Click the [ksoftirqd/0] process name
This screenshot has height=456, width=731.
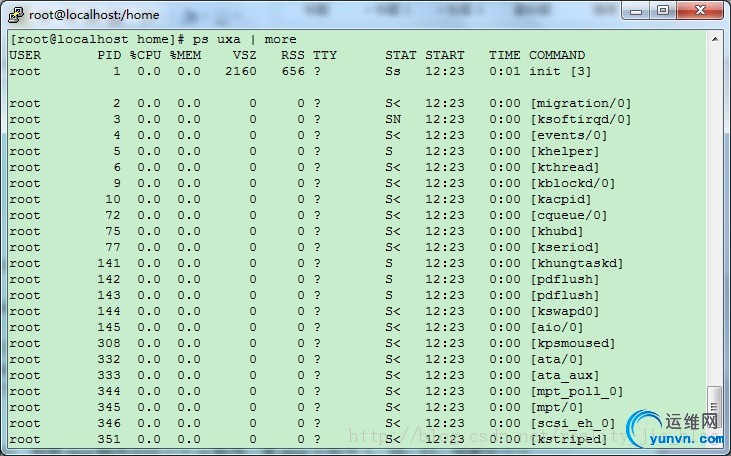tap(580, 119)
